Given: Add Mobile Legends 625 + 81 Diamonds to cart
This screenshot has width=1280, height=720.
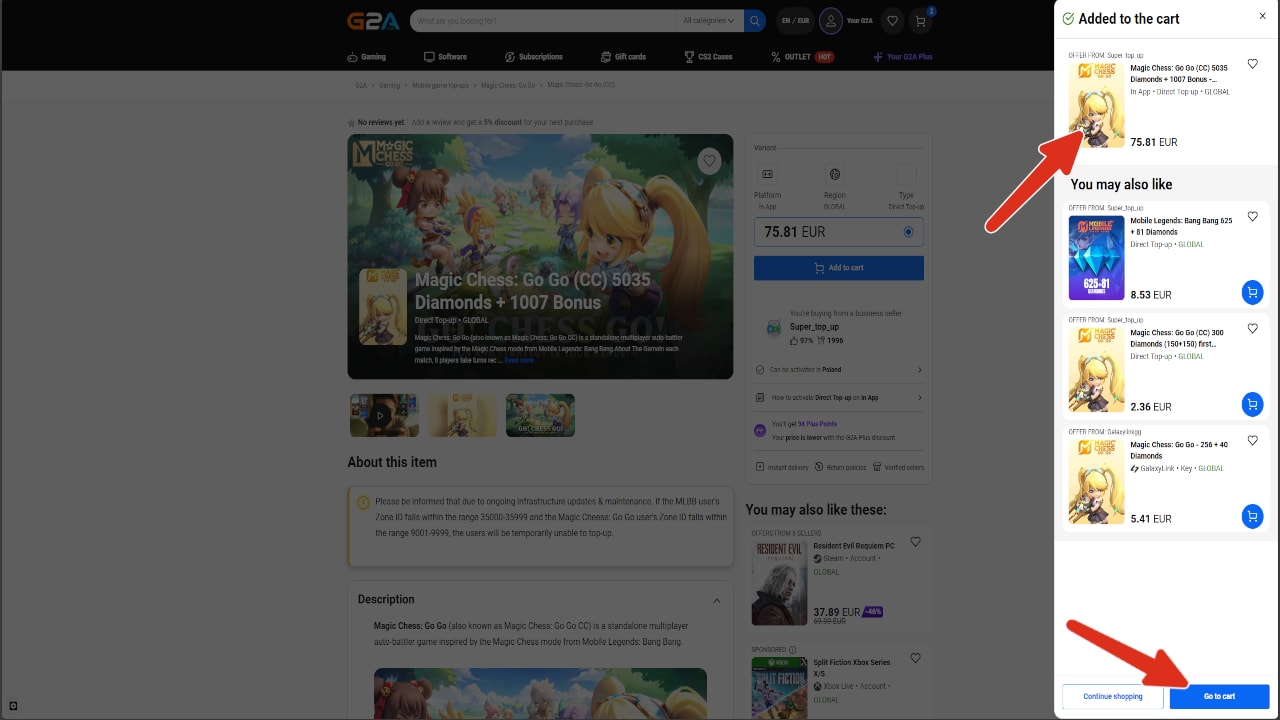Looking at the screenshot, I should [1251, 292].
